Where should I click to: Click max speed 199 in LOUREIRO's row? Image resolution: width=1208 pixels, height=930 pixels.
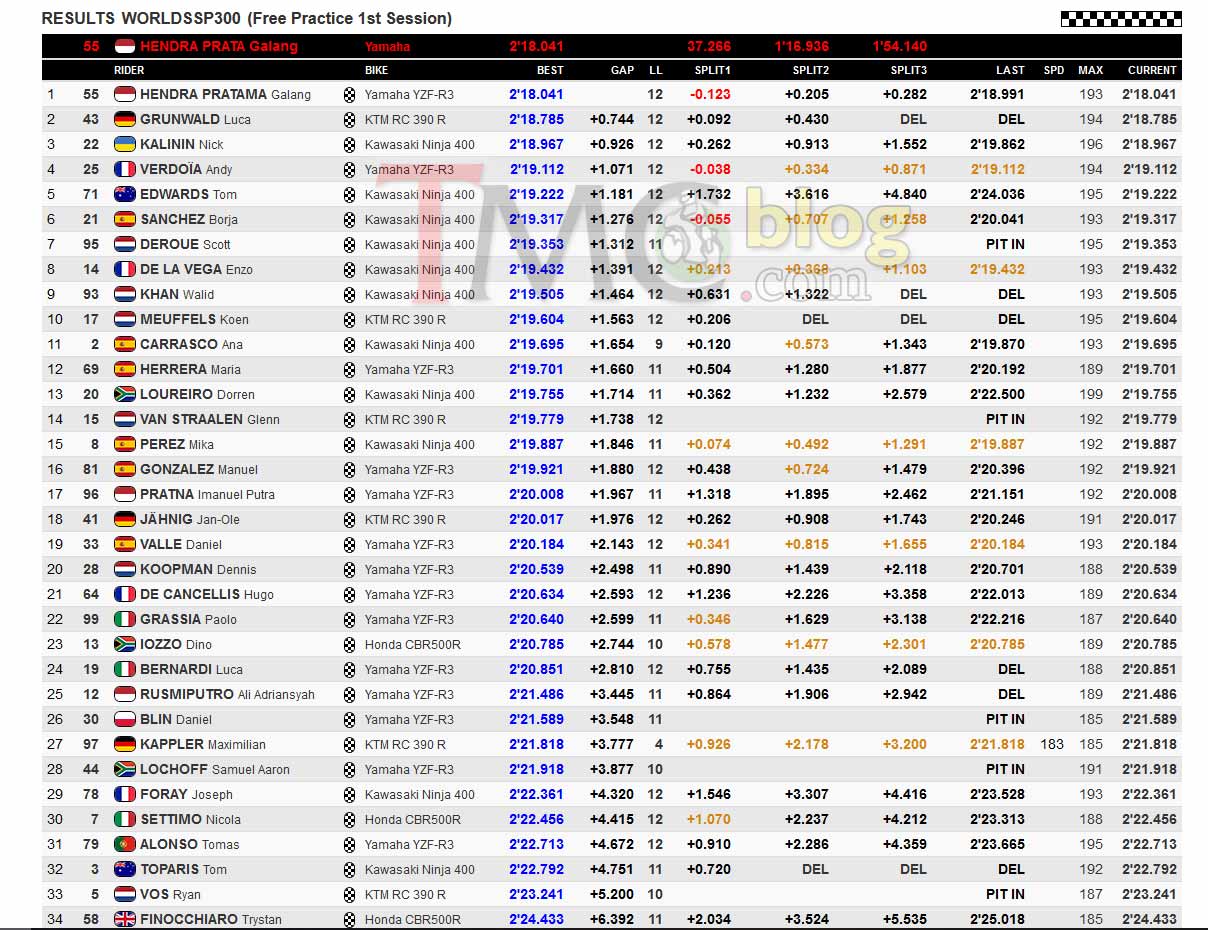click(x=1091, y=394)
